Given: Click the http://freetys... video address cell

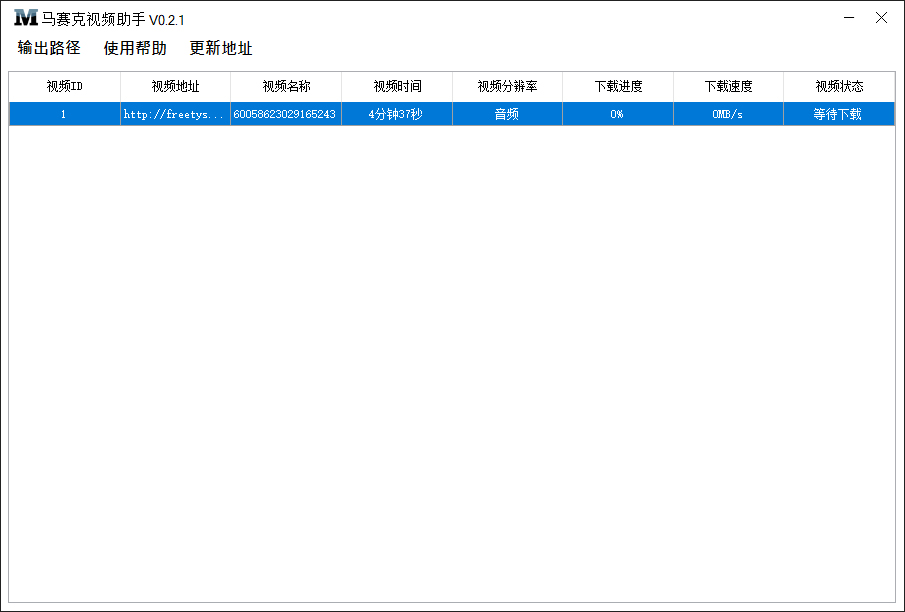Looking at the screenshot, I should [x=172, y=113].
